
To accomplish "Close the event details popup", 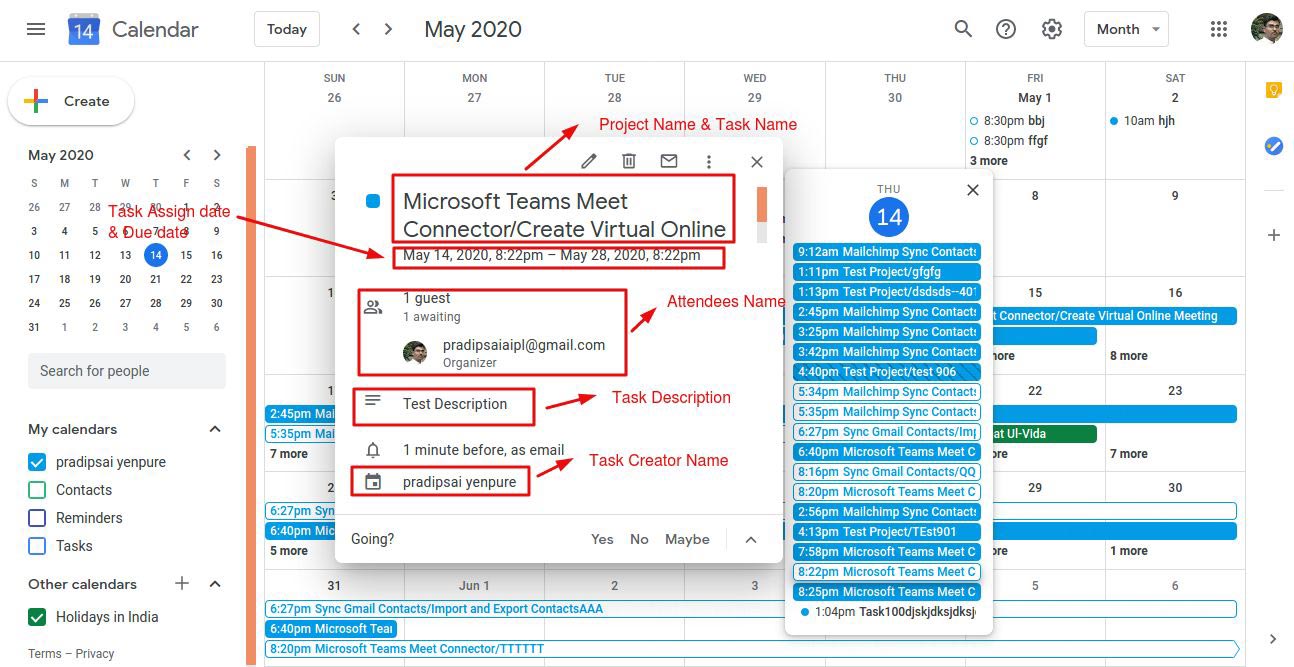I will pos(757,161).
